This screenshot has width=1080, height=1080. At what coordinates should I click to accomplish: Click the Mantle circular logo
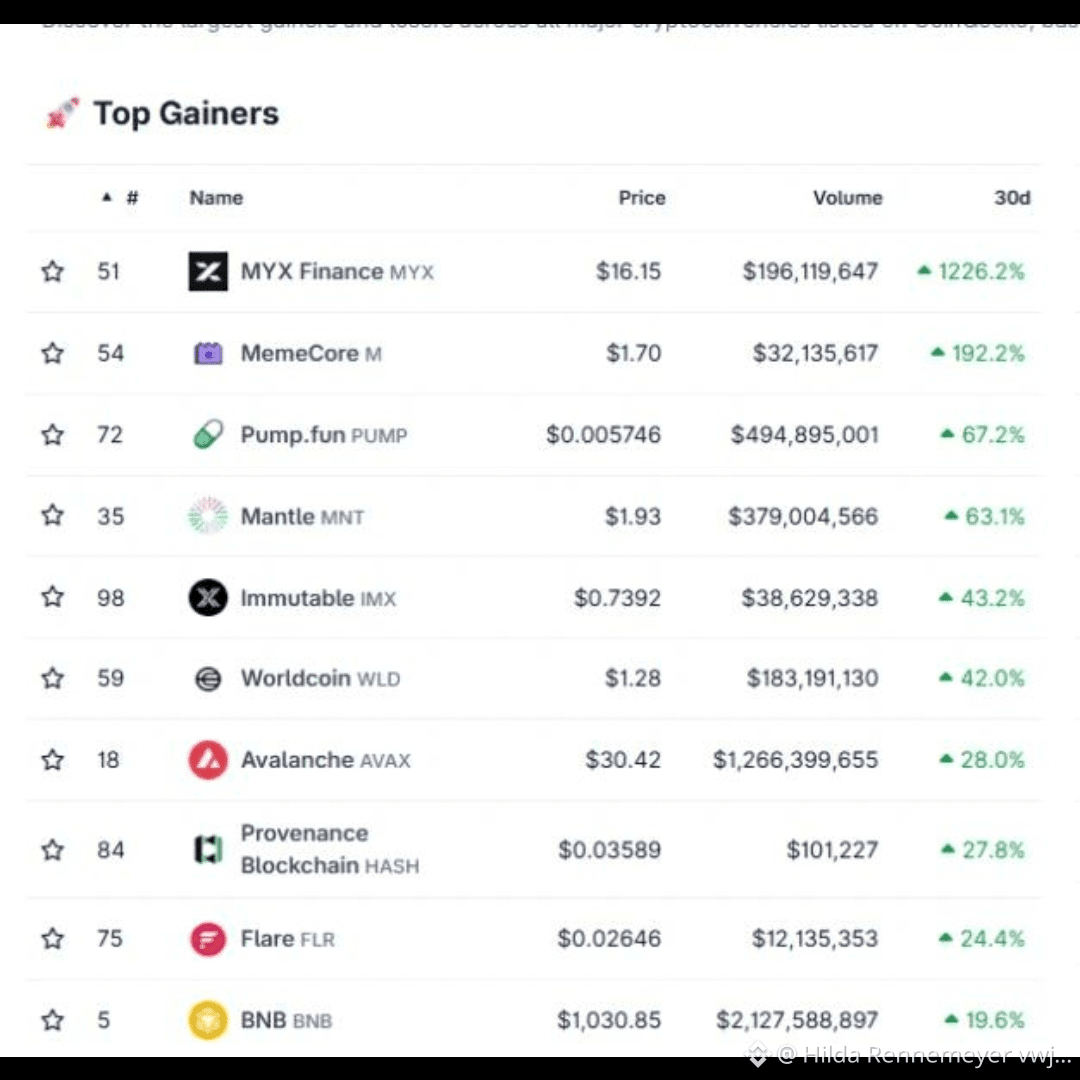pyautogui.click(x=208, y=516)
